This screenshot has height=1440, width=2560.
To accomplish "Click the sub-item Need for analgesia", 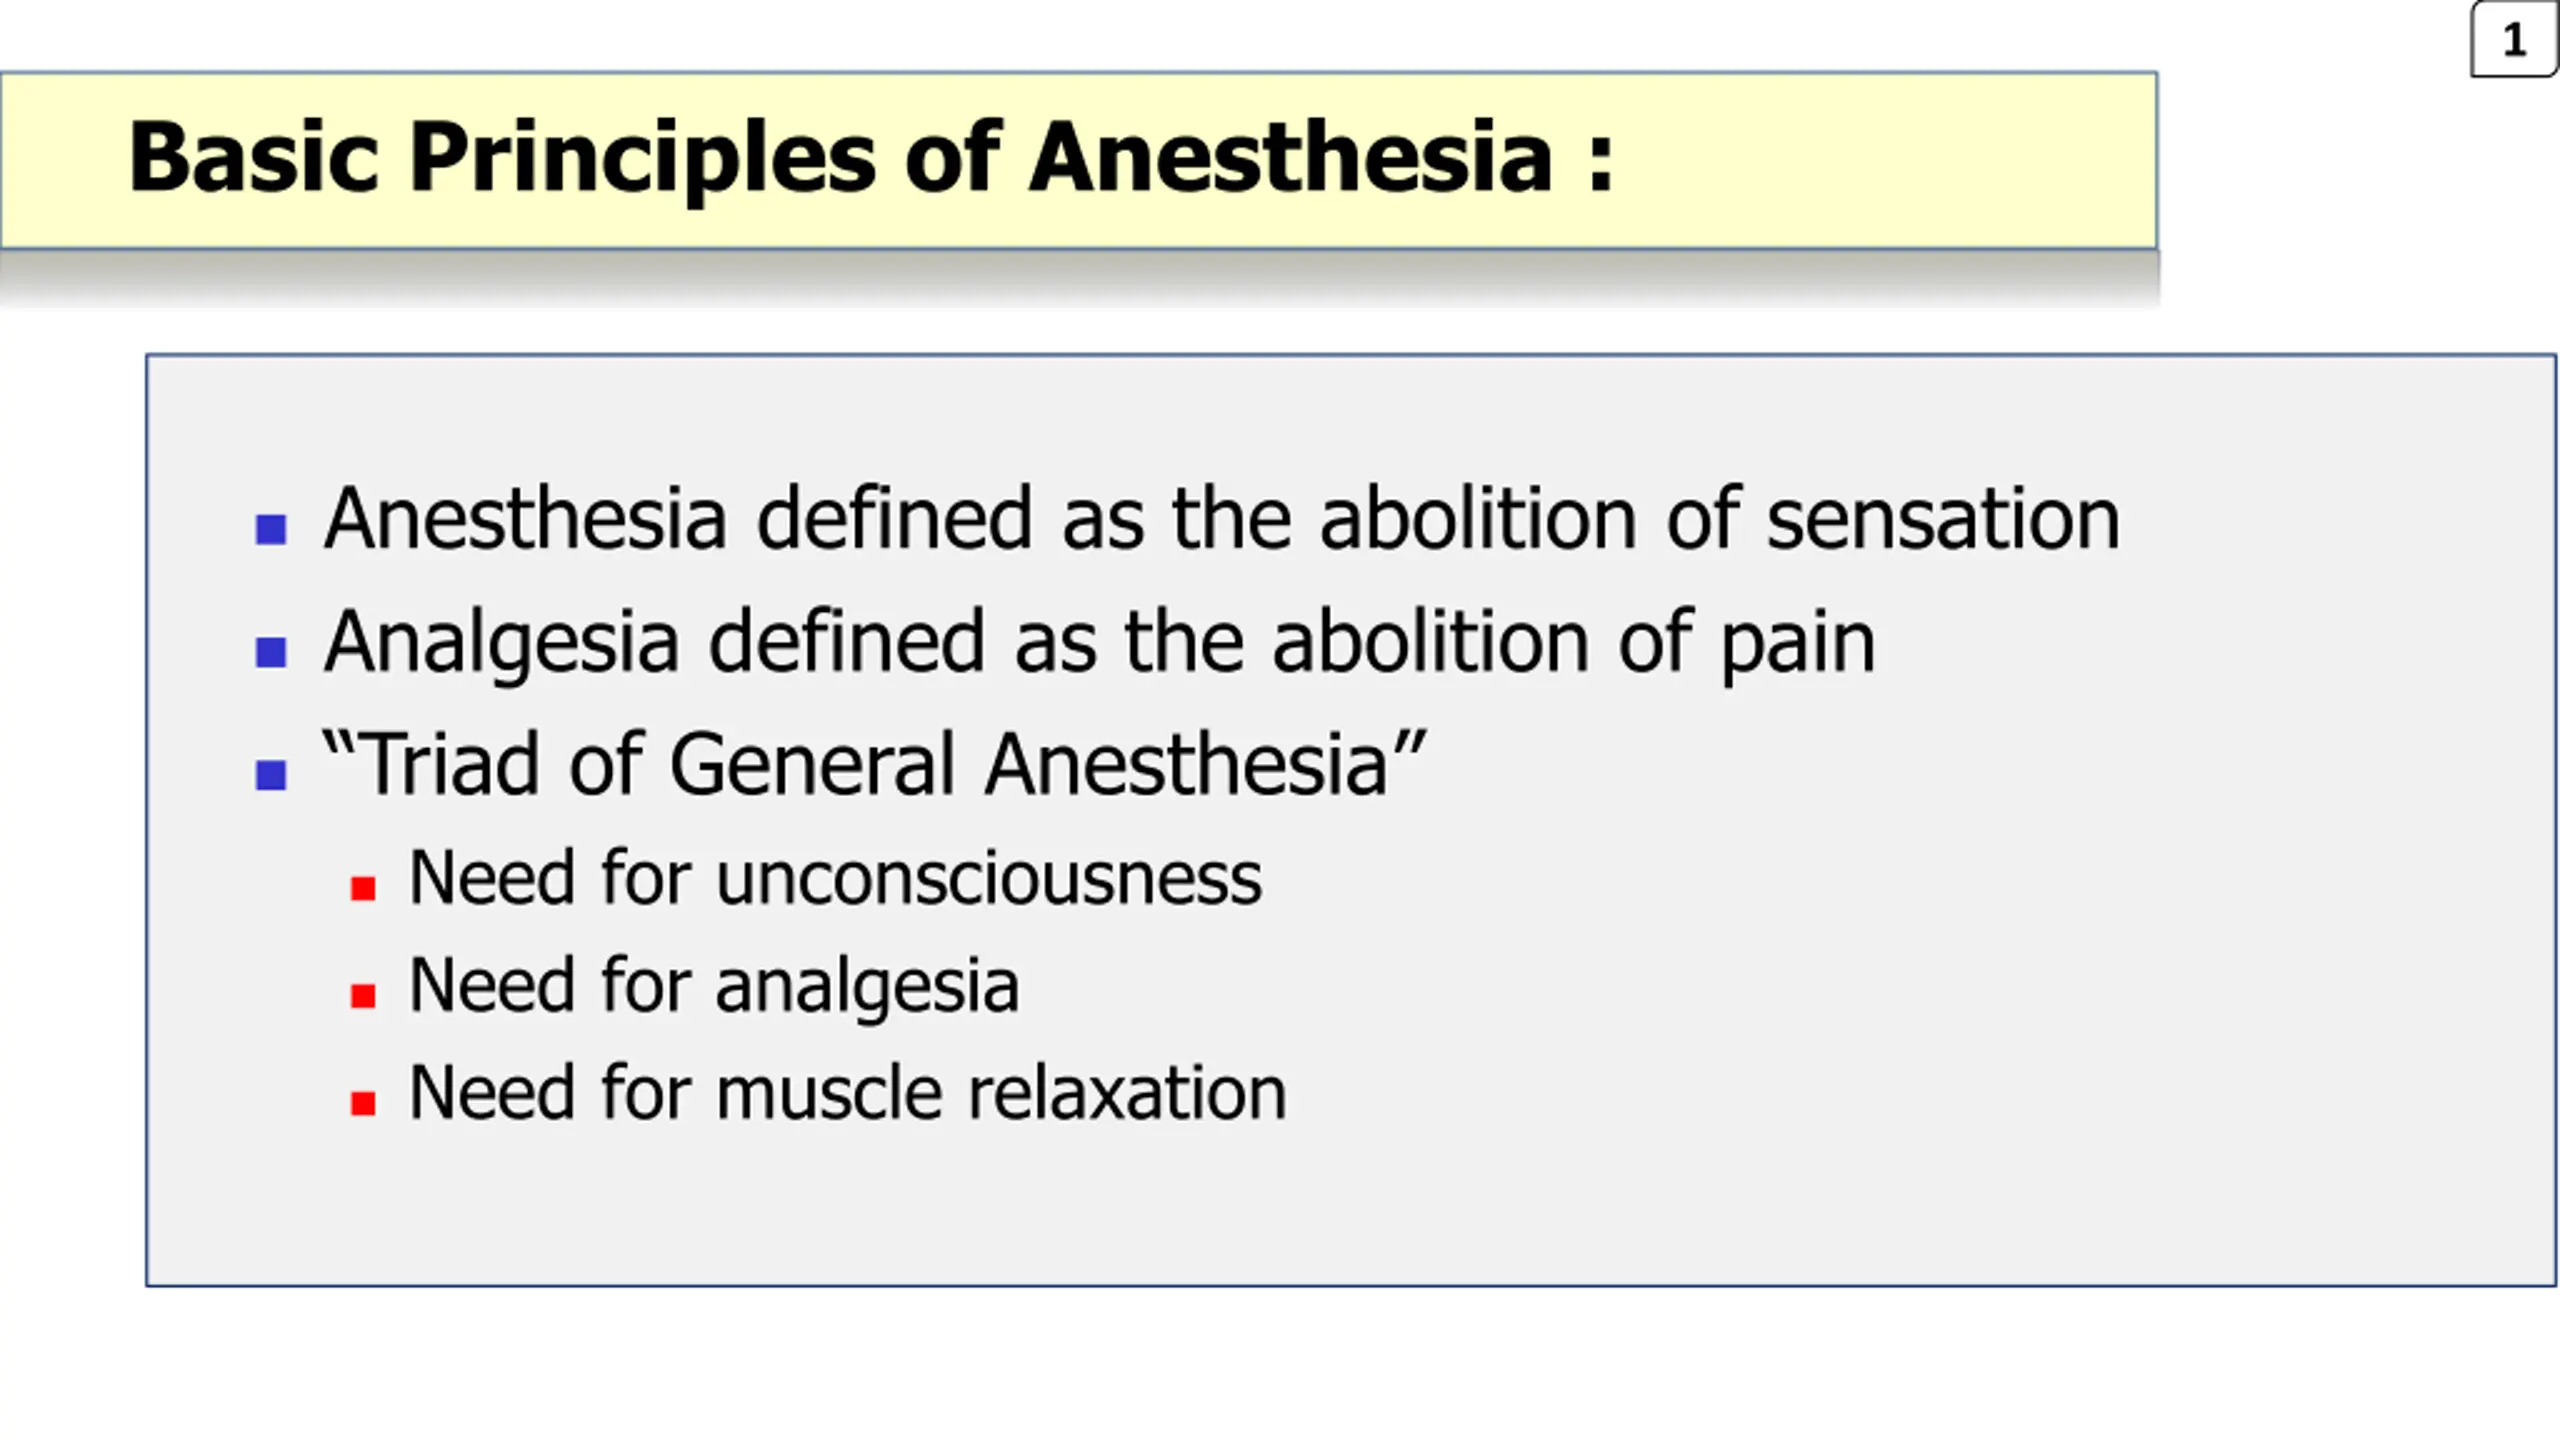I will point(714,986).
